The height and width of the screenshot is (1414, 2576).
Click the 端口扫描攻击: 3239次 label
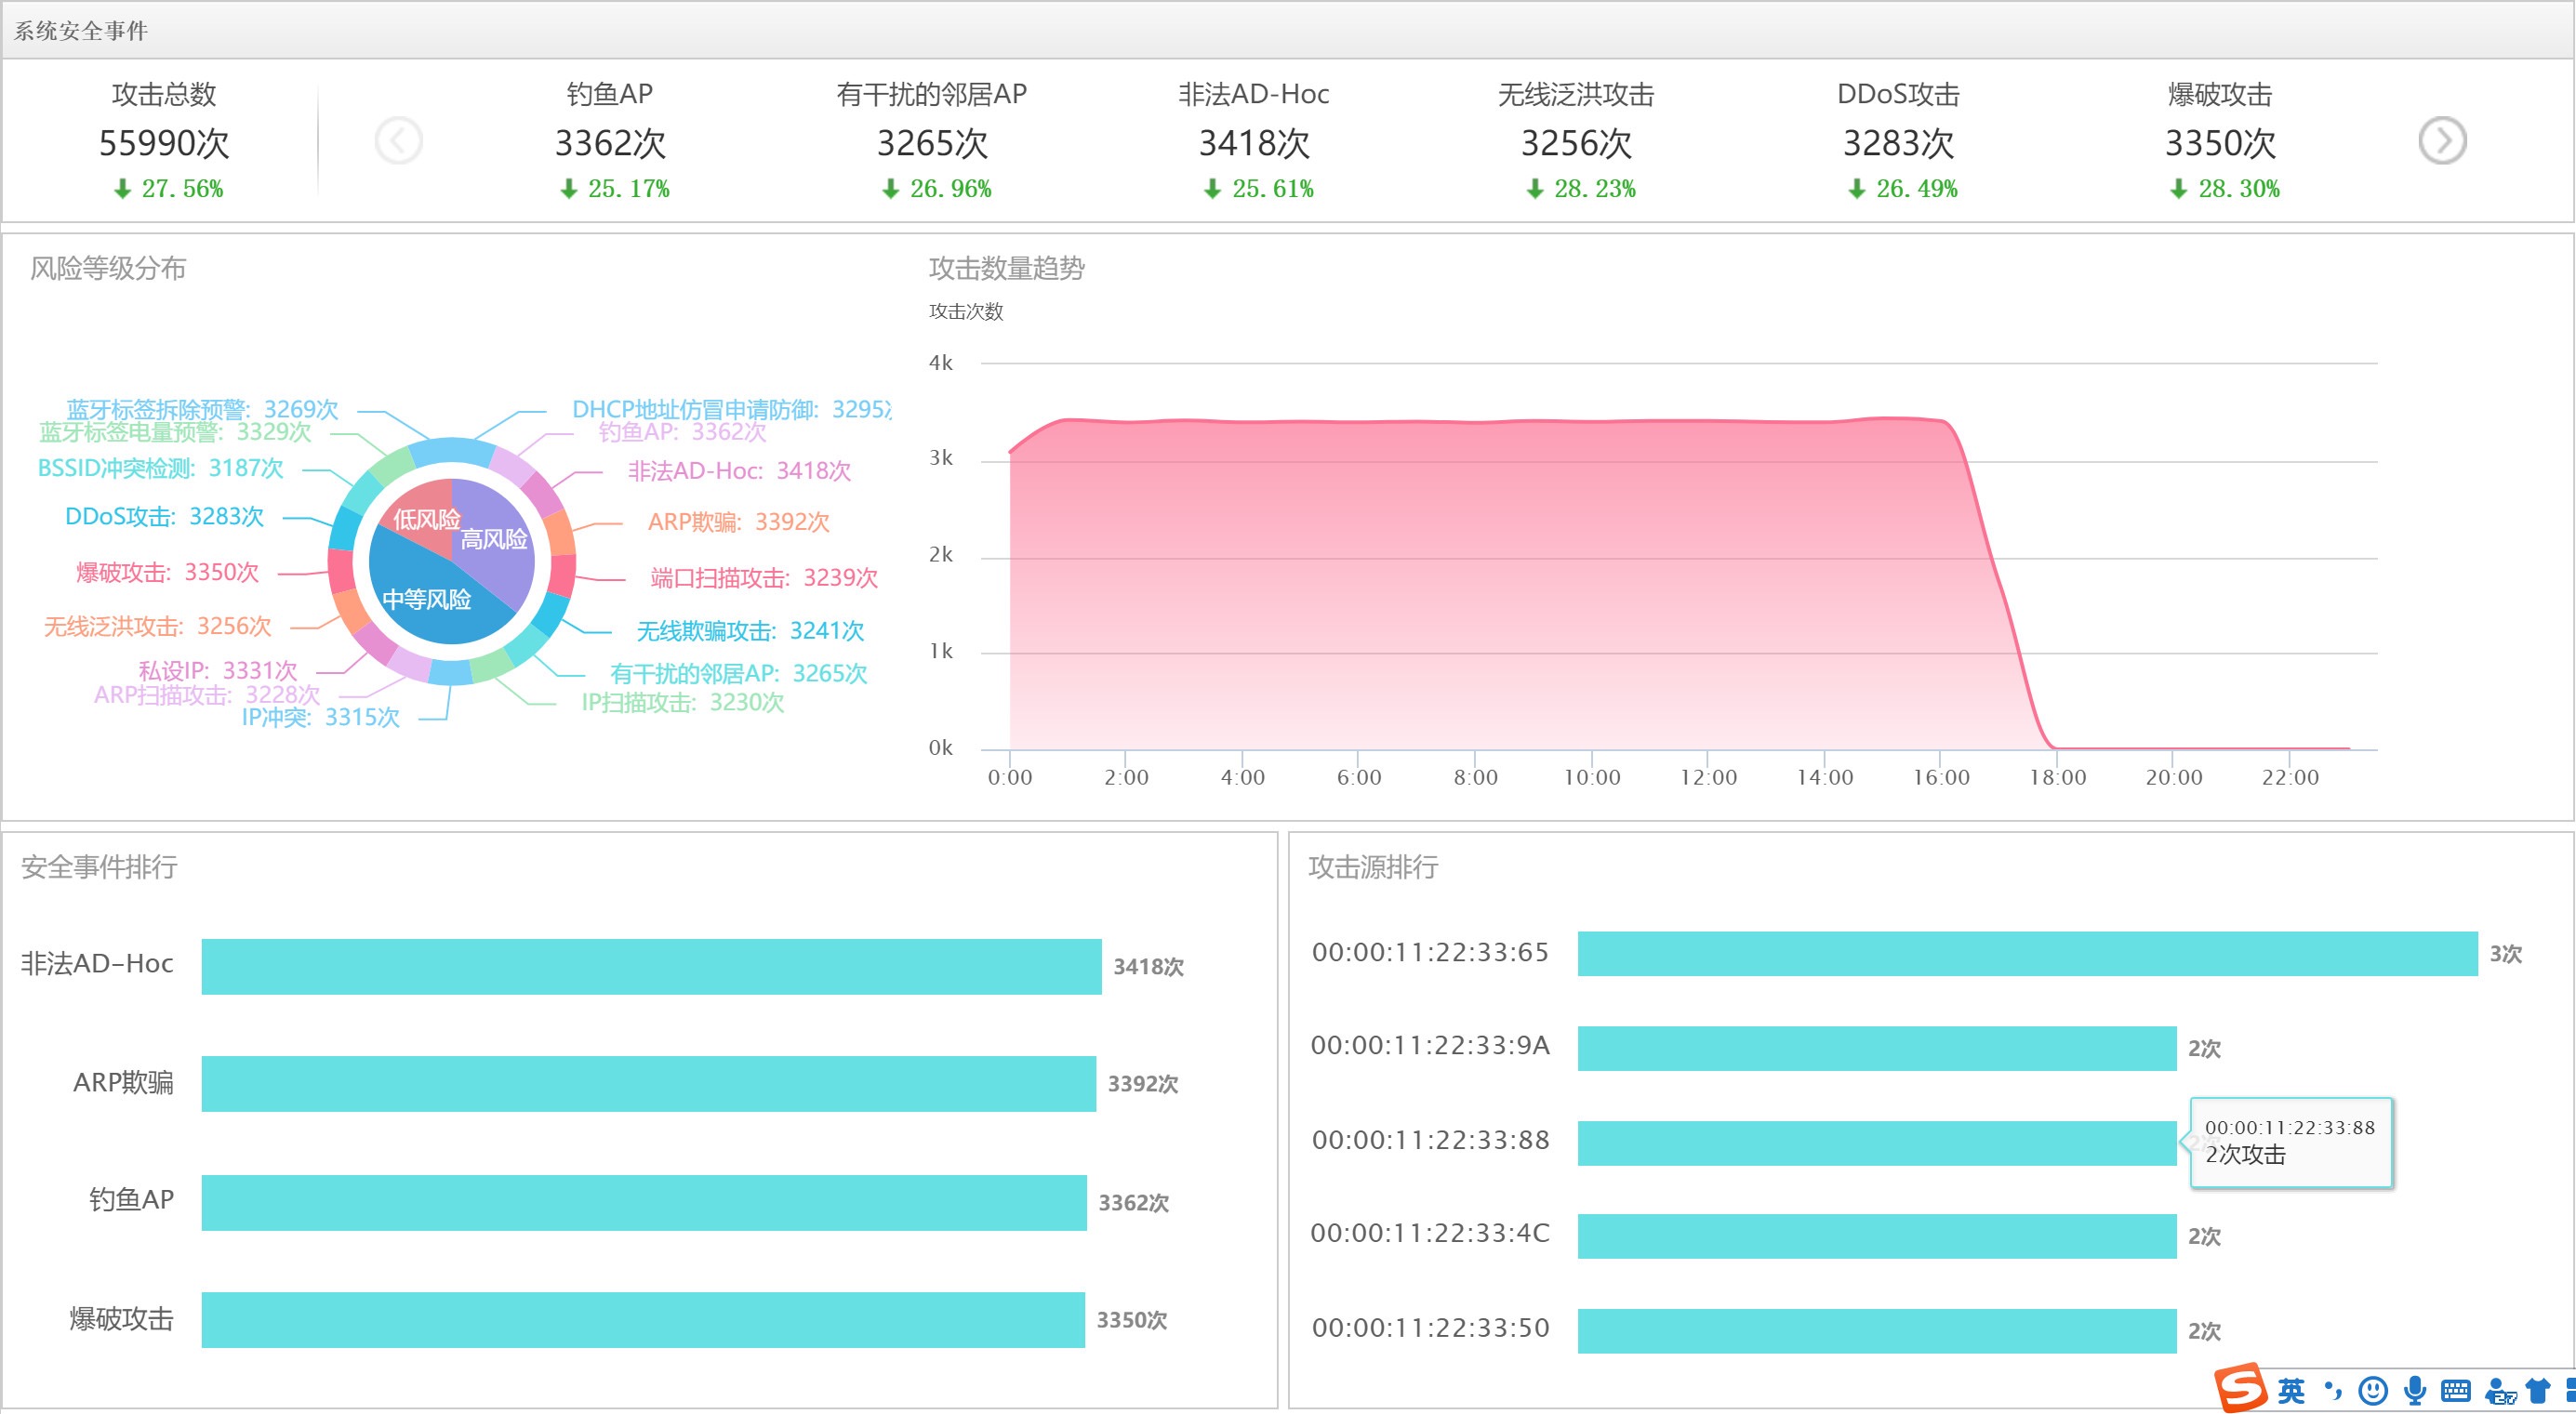(x=764, y=578)
